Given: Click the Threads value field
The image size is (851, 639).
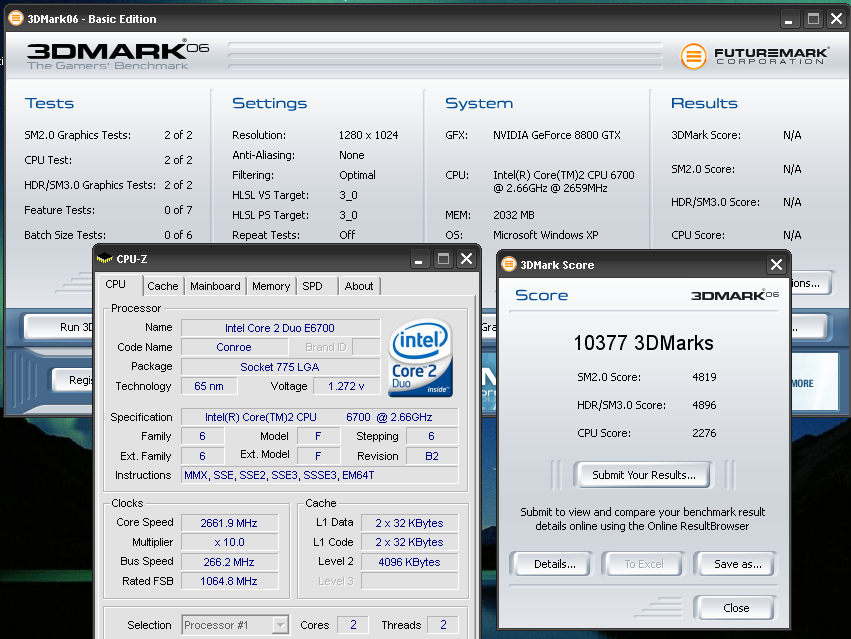Looking at the screenshot, I should point(443,625).
